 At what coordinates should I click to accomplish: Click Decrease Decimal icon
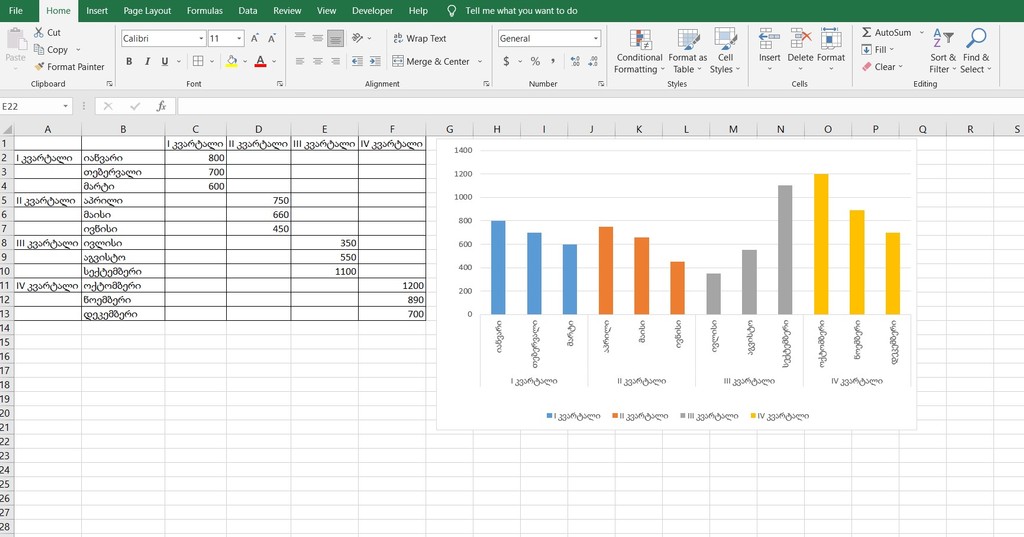(592, 61)
